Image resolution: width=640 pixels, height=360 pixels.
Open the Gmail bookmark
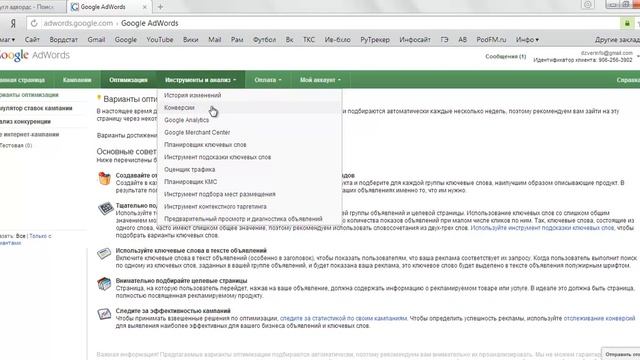point(96,40)
